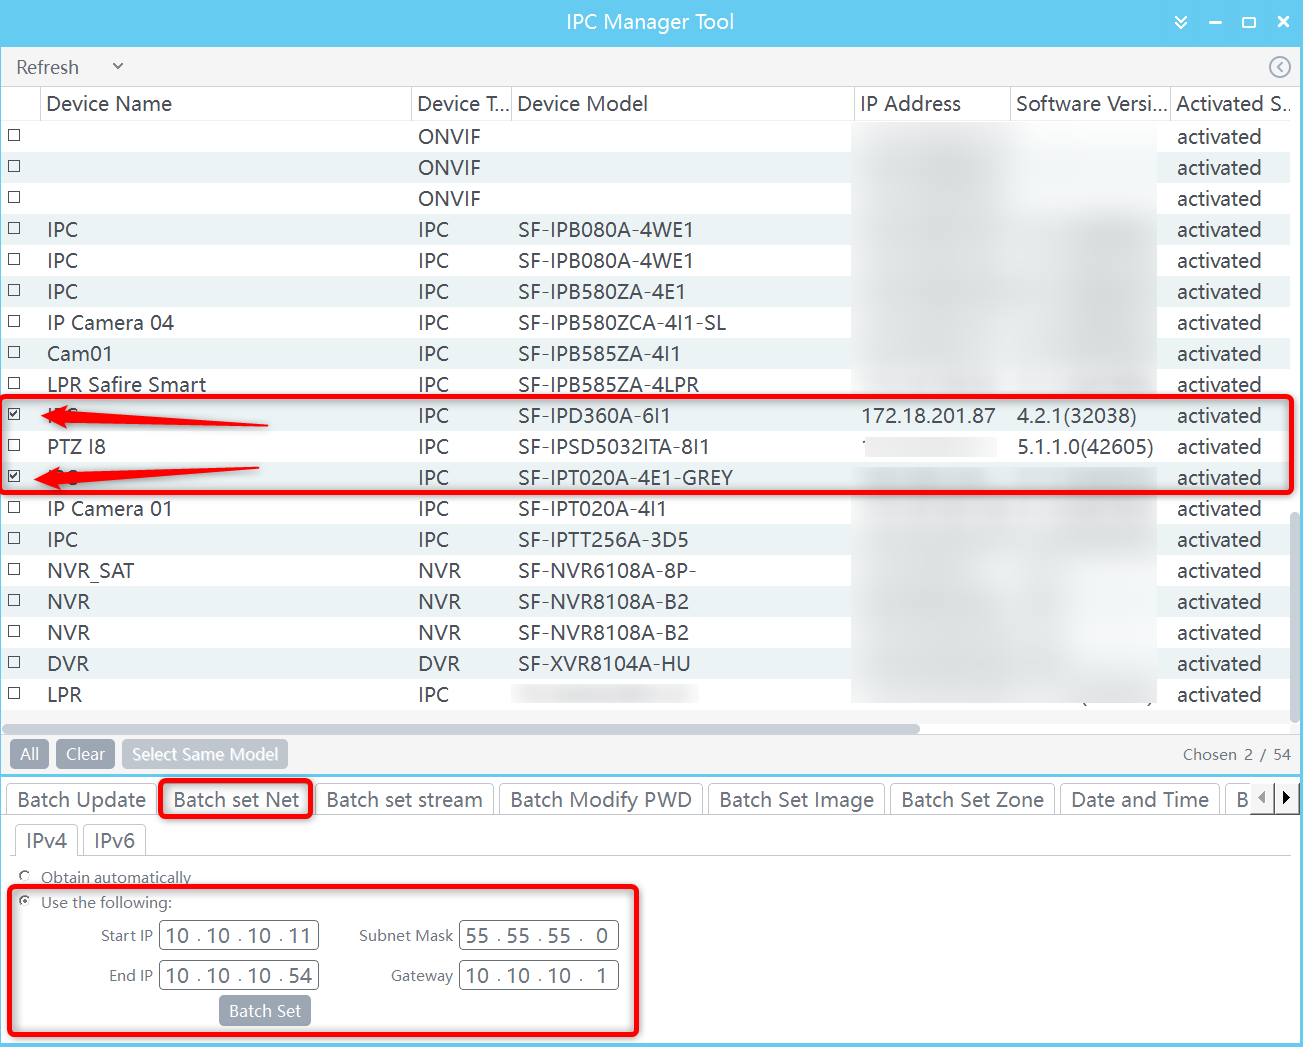Select the Obtain automatically radio option
Image resolution: width=1303 pixels, height=1047 pixels.
[24, 876]
